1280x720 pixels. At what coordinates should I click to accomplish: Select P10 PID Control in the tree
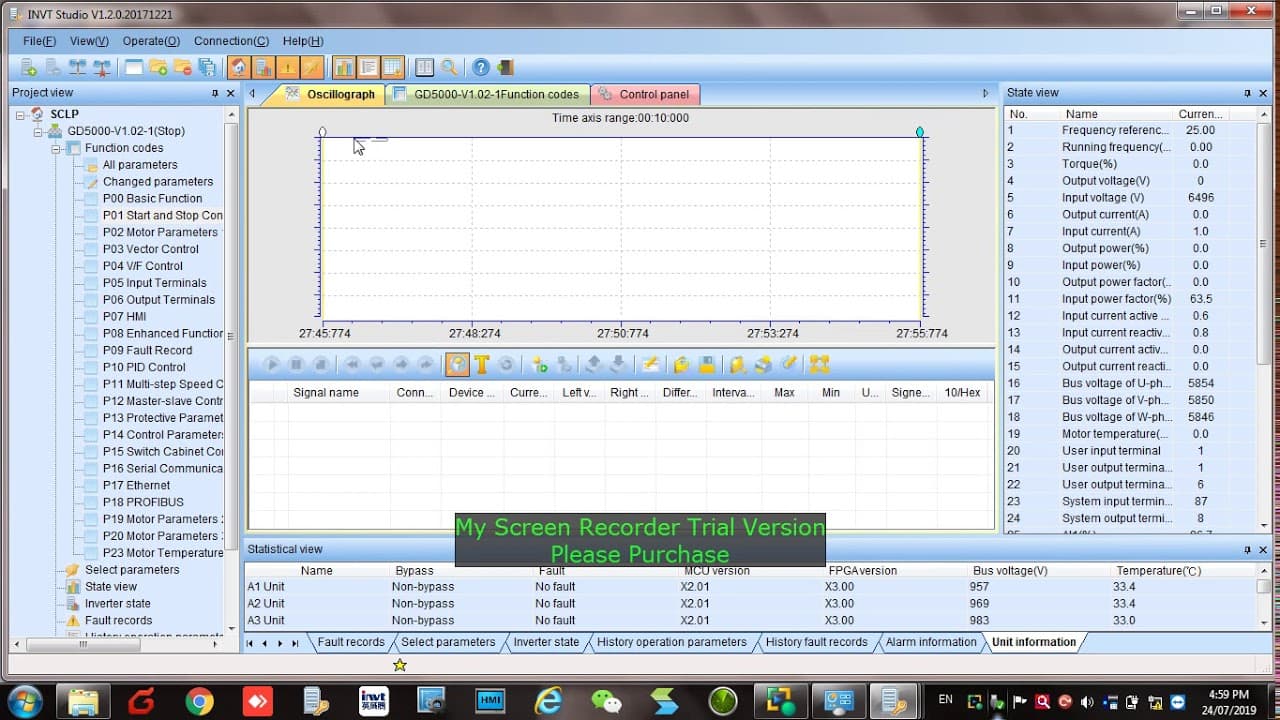(x=144, y=367)
